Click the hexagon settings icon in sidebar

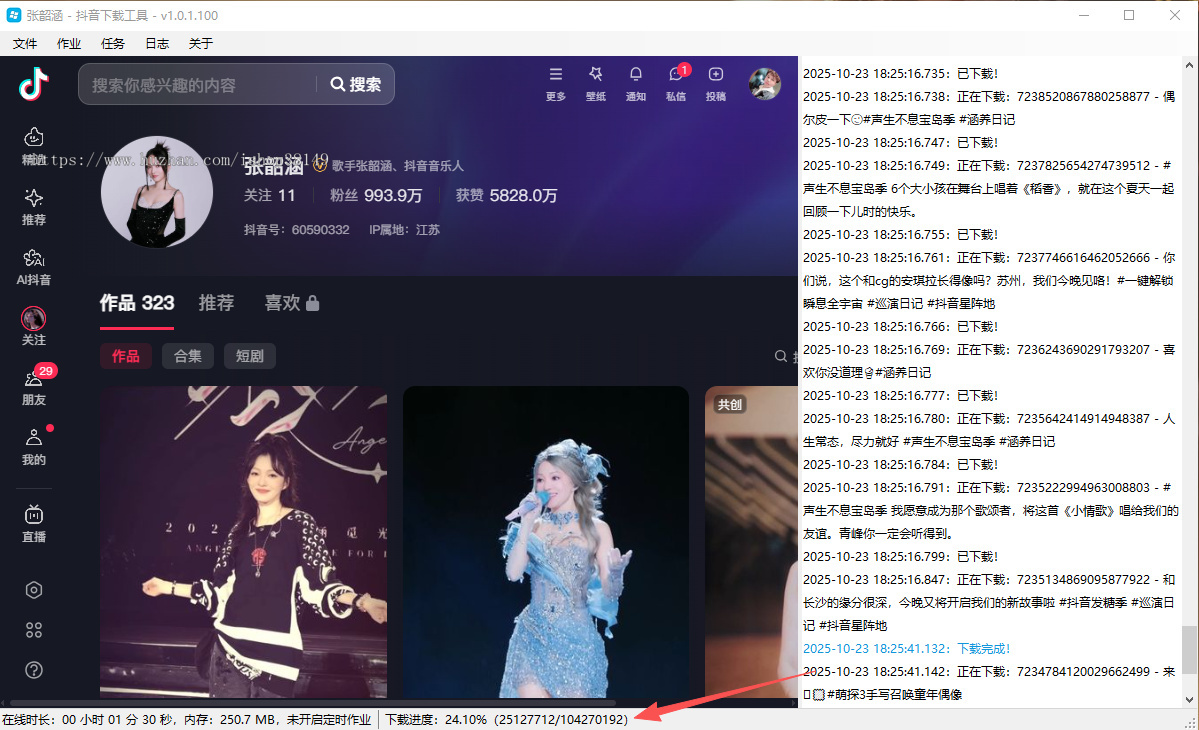tap(34, 590)
